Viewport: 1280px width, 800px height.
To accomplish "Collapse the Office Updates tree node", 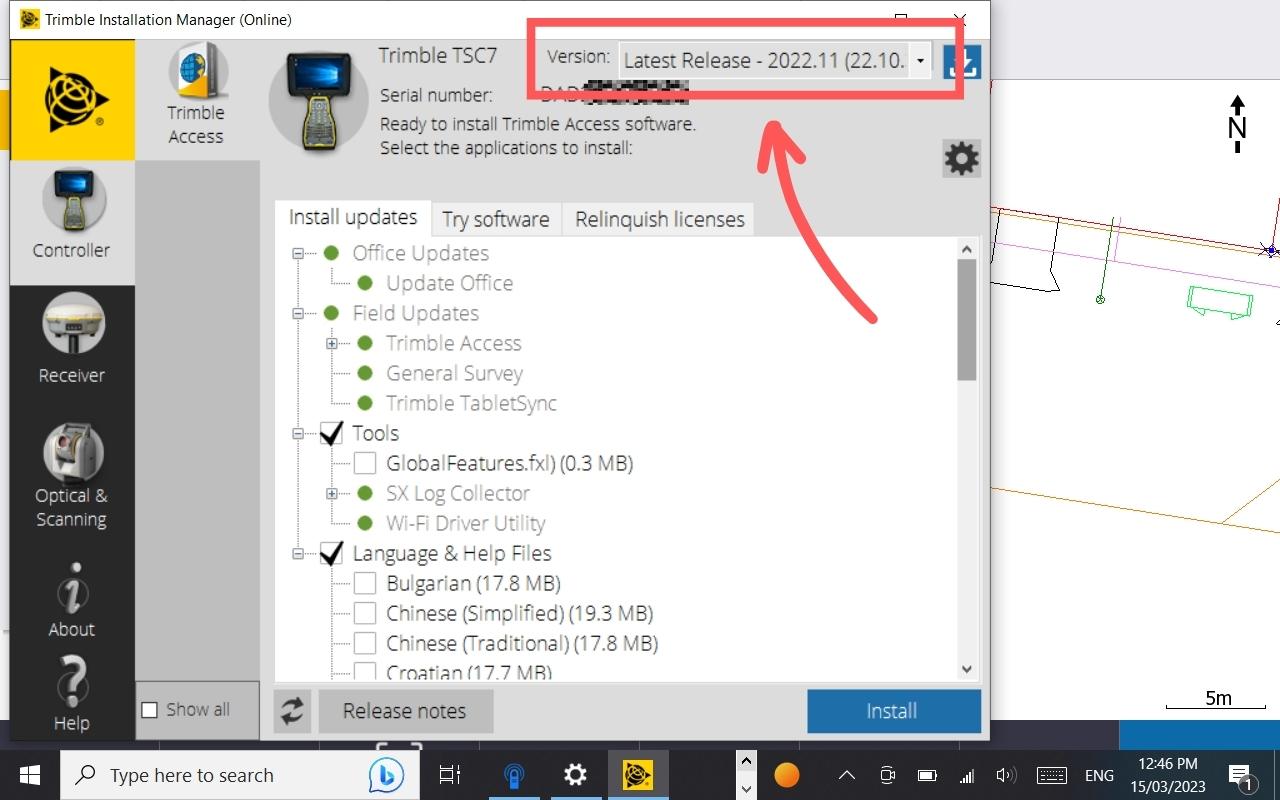I will pyautogui.click(x=298, y=254).
